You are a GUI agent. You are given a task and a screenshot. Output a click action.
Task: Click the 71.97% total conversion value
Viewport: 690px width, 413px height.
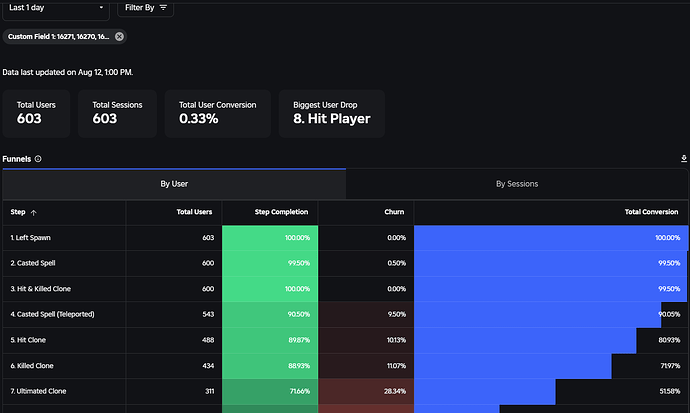pyautogui.click(x=670, y=366)
